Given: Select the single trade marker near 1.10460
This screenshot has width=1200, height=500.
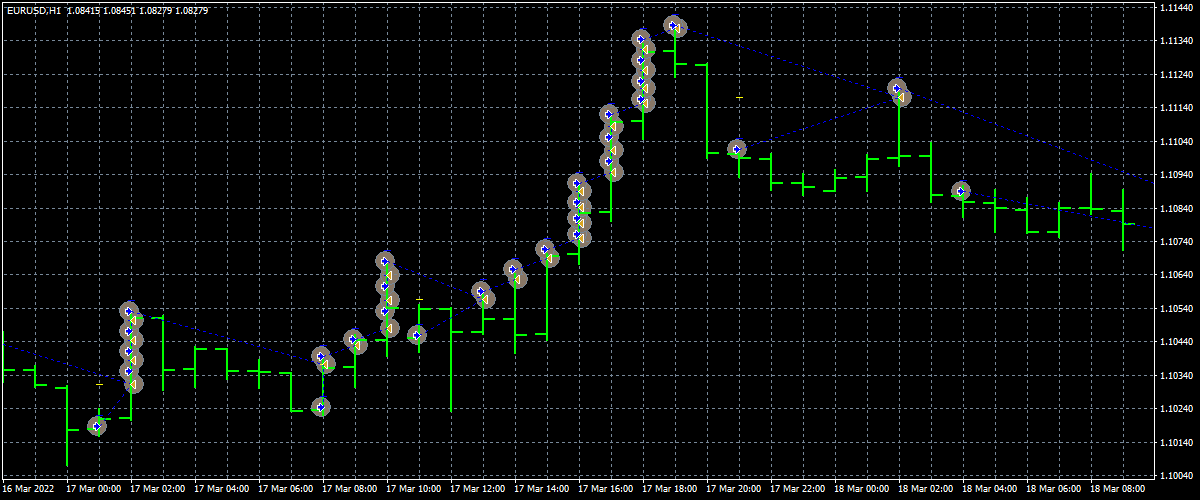Looking at the screenshot, I should (417, 334).
